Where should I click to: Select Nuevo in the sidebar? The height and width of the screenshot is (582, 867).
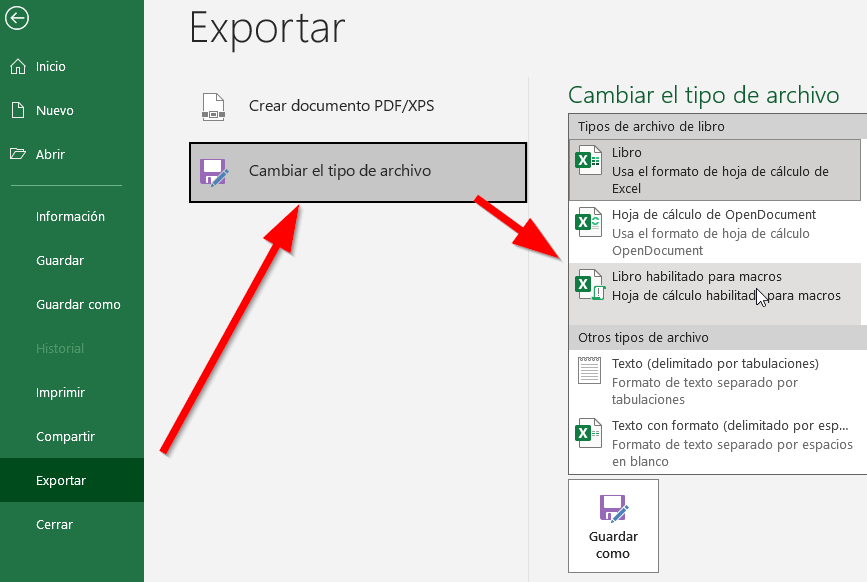click(x=50, y=110)
